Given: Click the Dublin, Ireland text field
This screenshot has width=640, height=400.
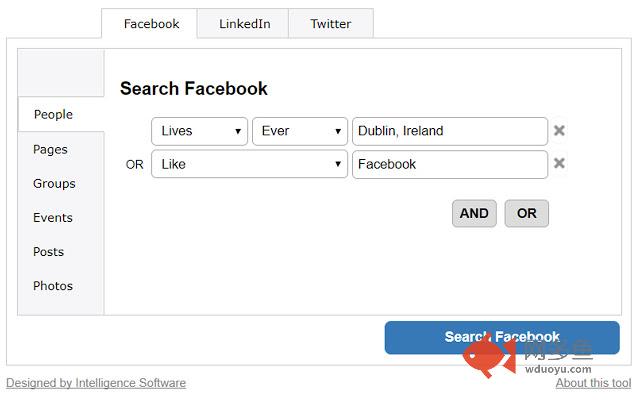Looking at the screenshot, I should pos(449,131).
